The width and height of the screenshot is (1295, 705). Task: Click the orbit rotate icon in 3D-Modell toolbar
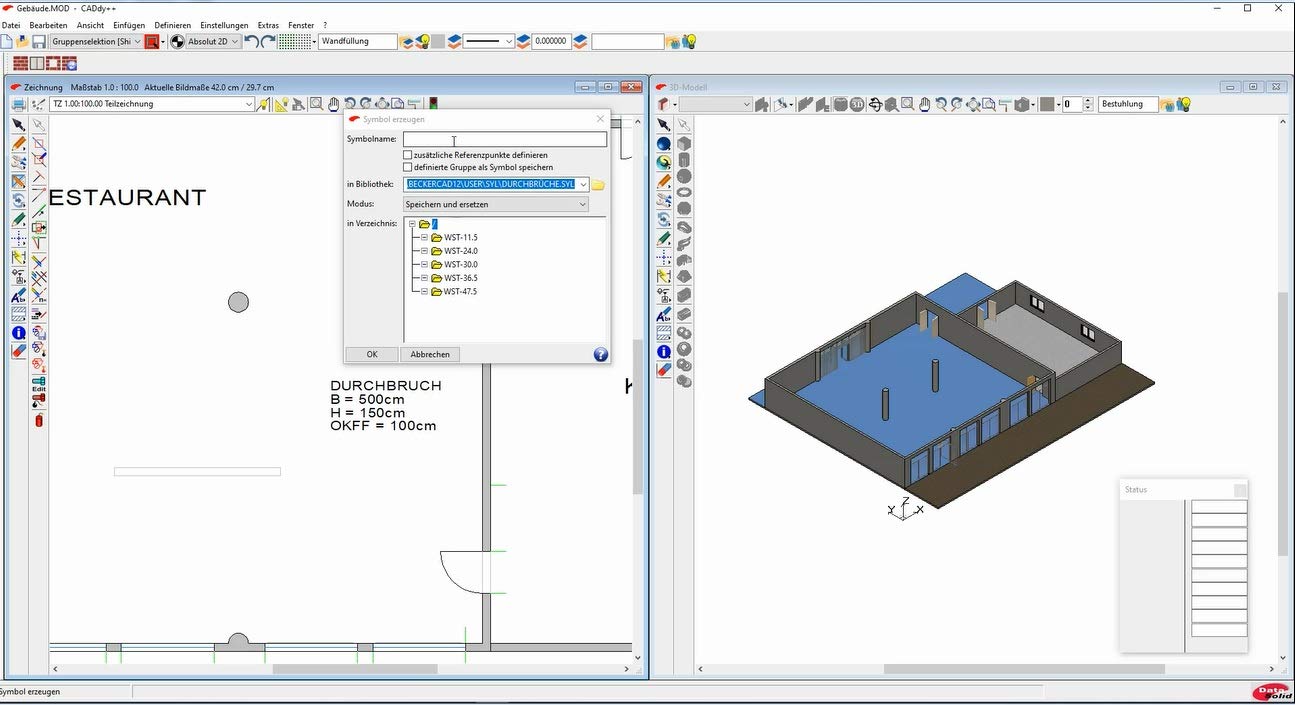[x=875, y=104]
